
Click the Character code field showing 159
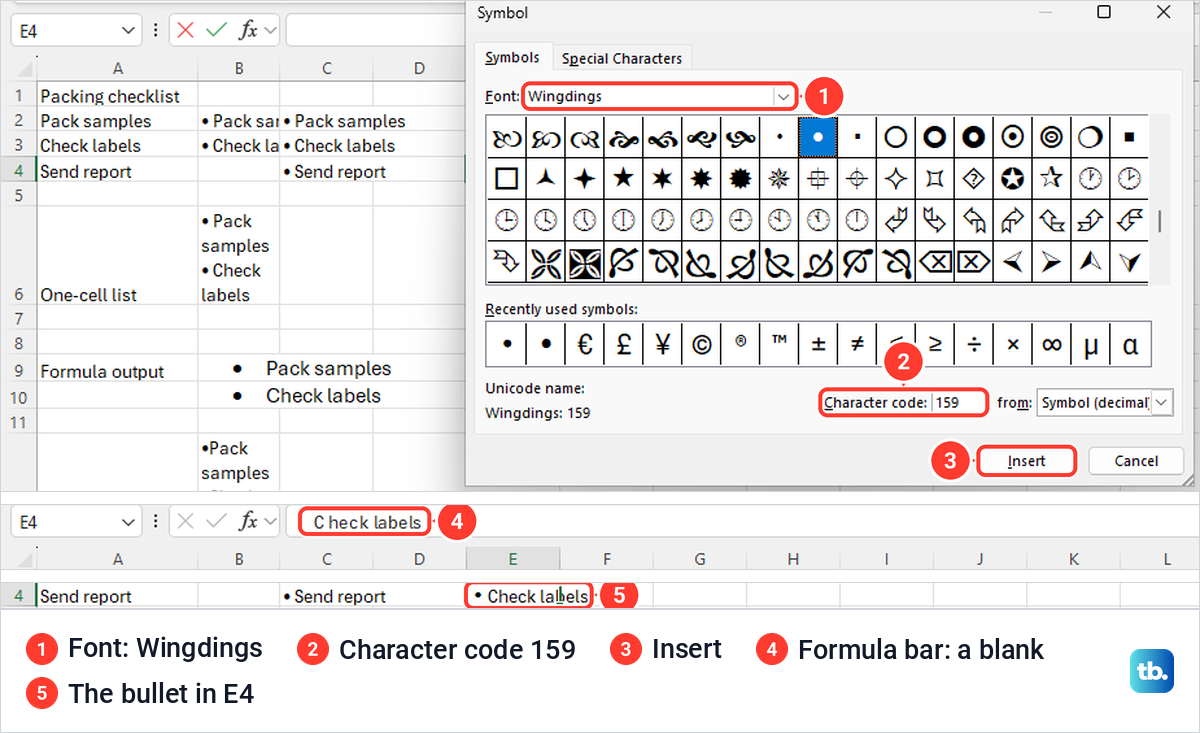pyautogui.click(x=959, y=402)
